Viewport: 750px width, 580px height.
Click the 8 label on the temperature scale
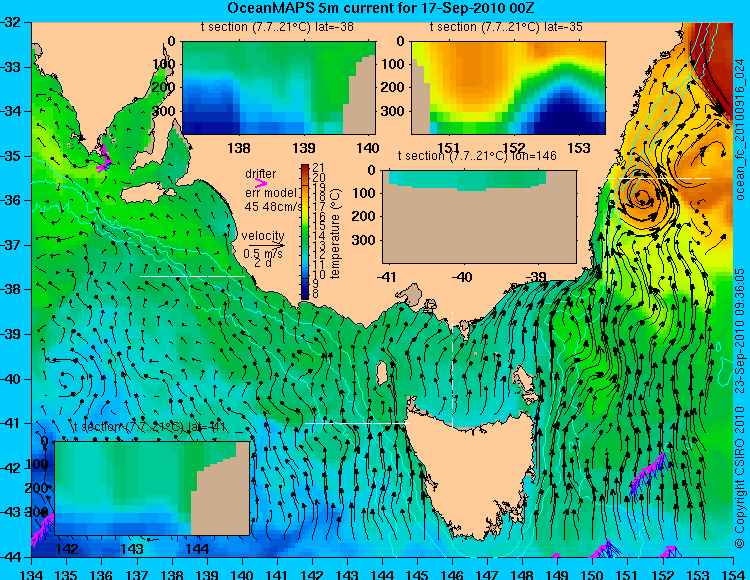point(316,294)
